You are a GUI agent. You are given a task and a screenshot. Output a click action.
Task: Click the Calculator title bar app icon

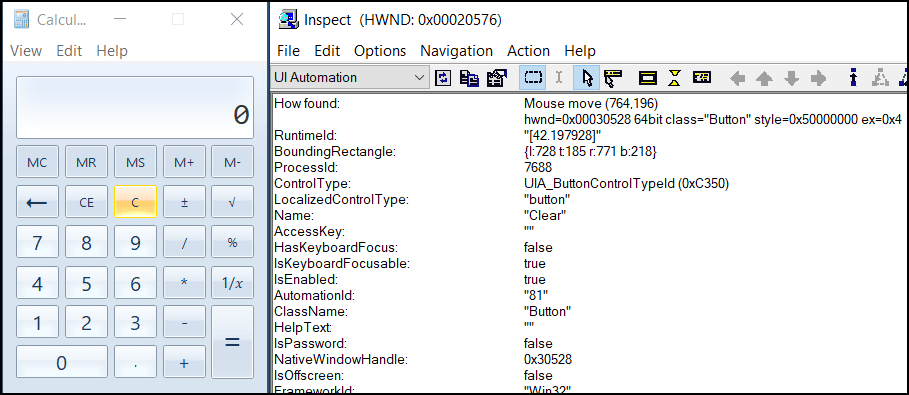21,20
